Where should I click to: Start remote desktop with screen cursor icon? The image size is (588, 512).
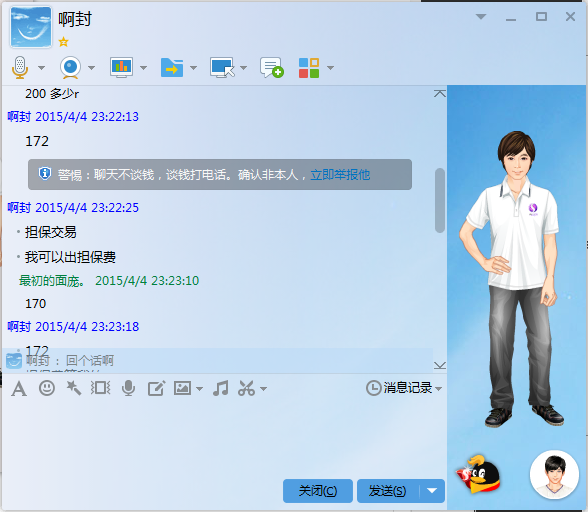pos(222,68)
